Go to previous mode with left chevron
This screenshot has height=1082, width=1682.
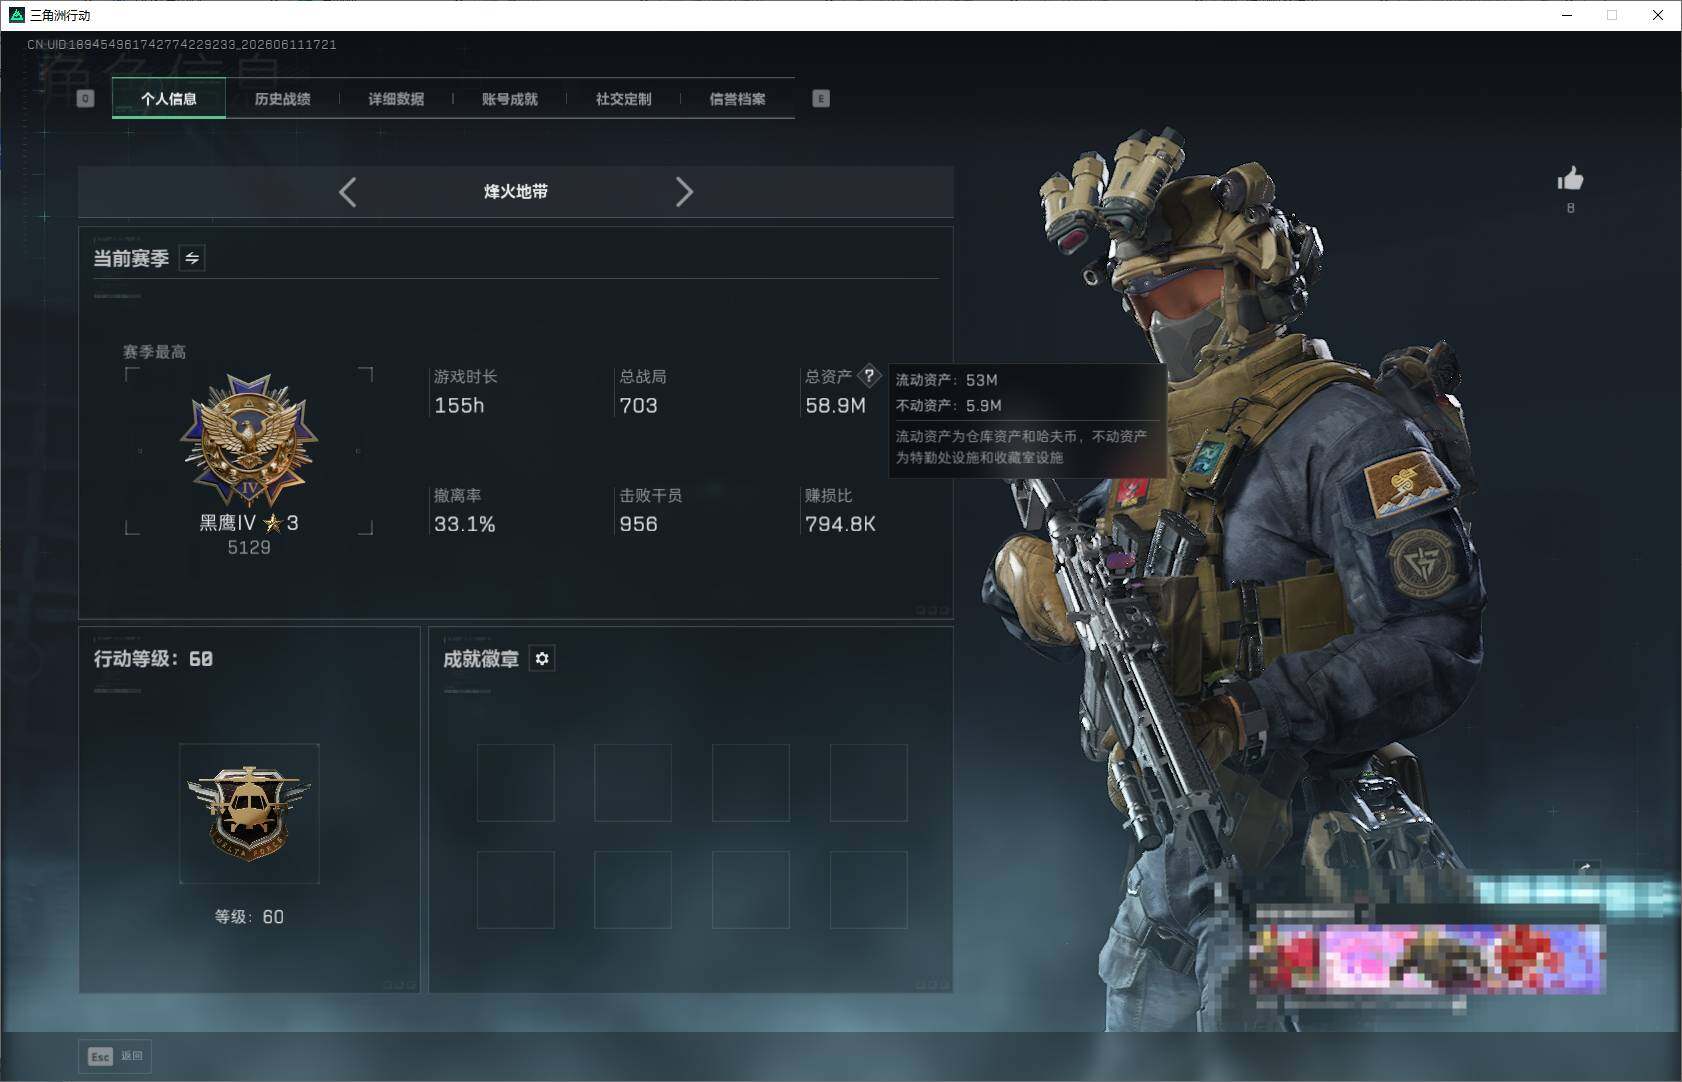[347, 192]
